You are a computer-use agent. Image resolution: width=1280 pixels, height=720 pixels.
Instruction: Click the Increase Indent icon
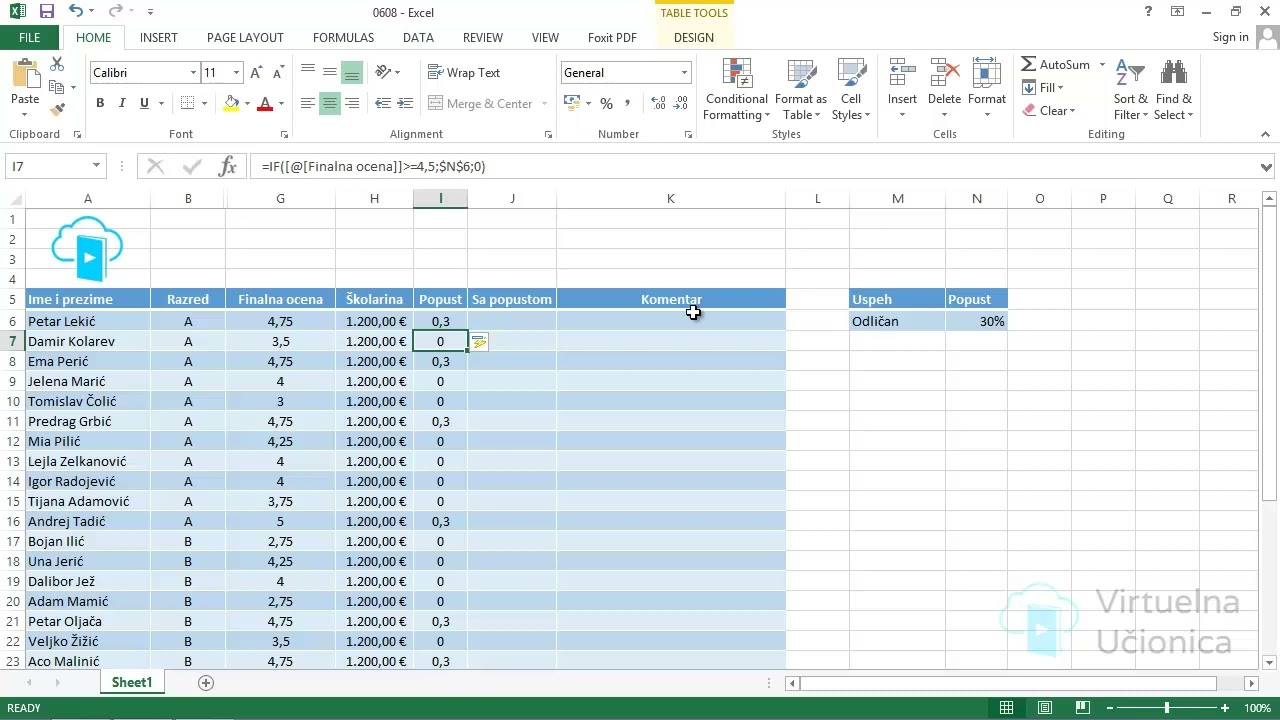click(406, 104)
